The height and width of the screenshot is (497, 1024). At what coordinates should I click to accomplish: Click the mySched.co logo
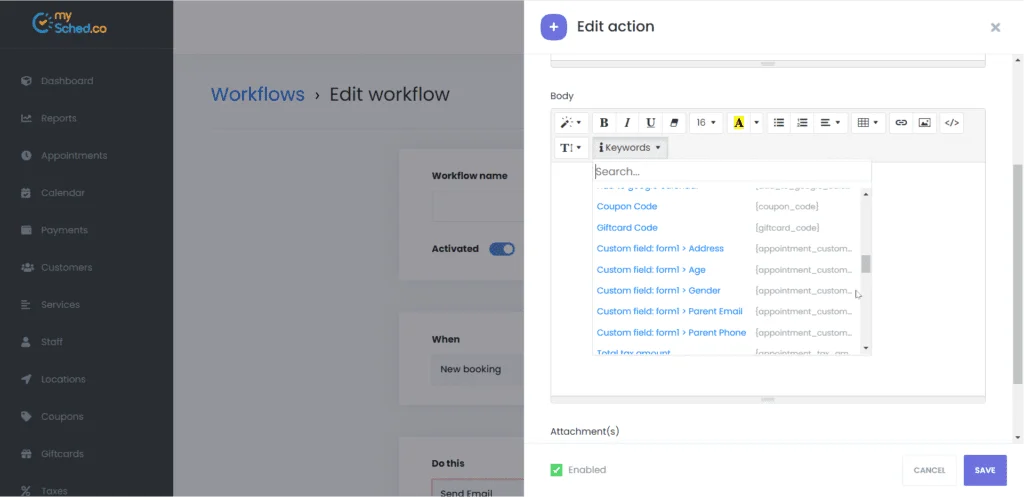[69, 24]
